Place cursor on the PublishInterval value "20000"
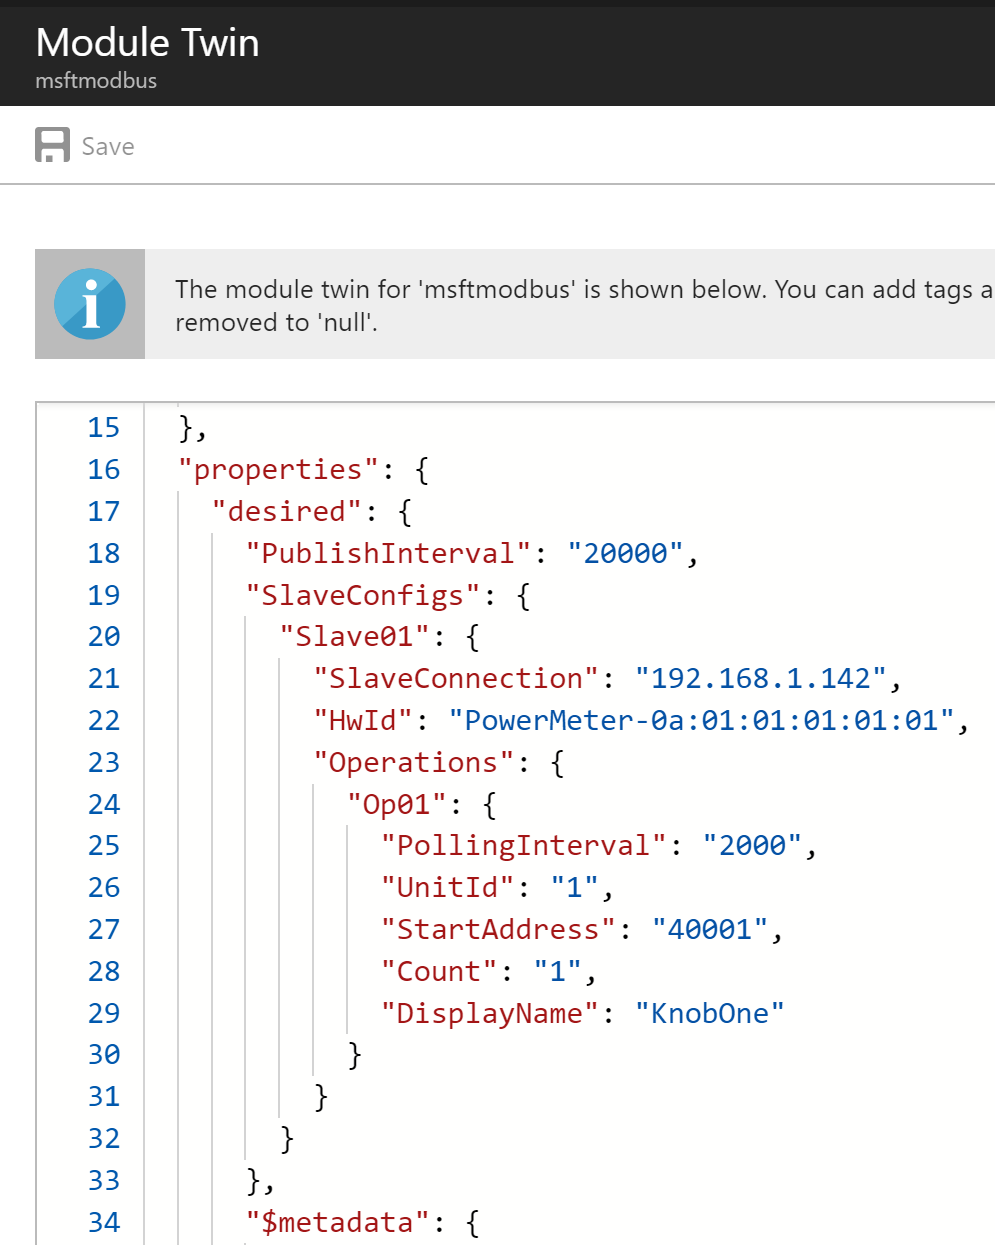The width and height of the screenshot is (995, 1245). point(625,553)
